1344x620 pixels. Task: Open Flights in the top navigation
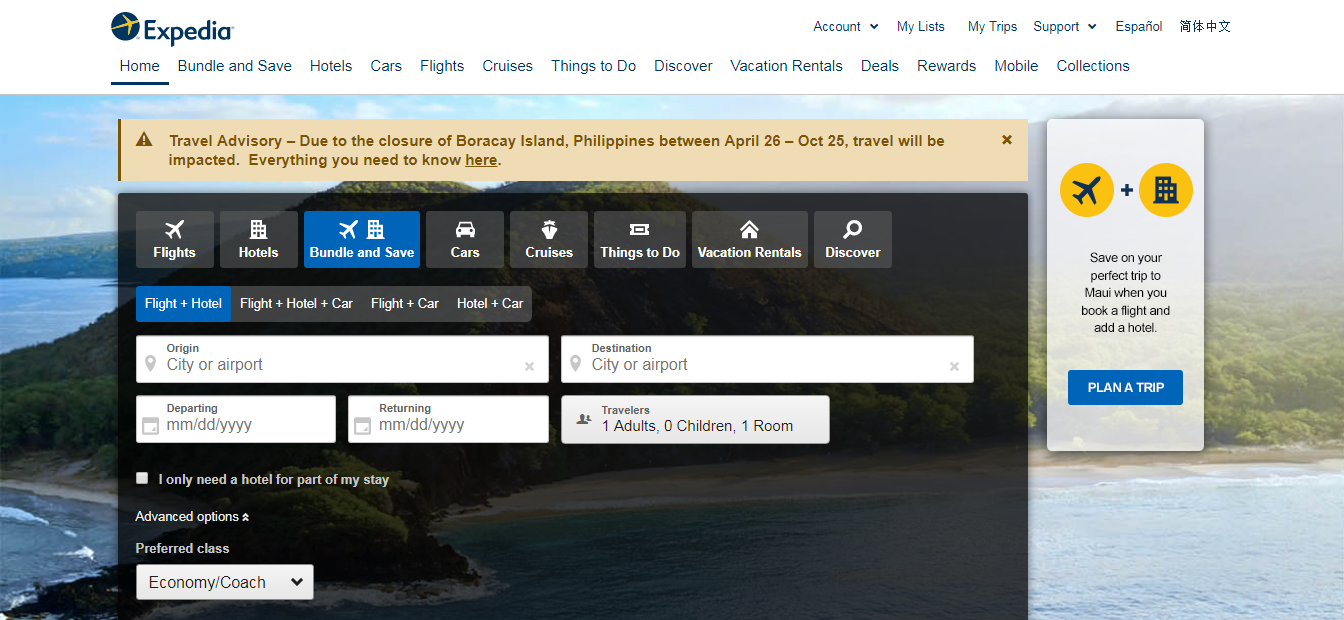click(x=442, y=66)
